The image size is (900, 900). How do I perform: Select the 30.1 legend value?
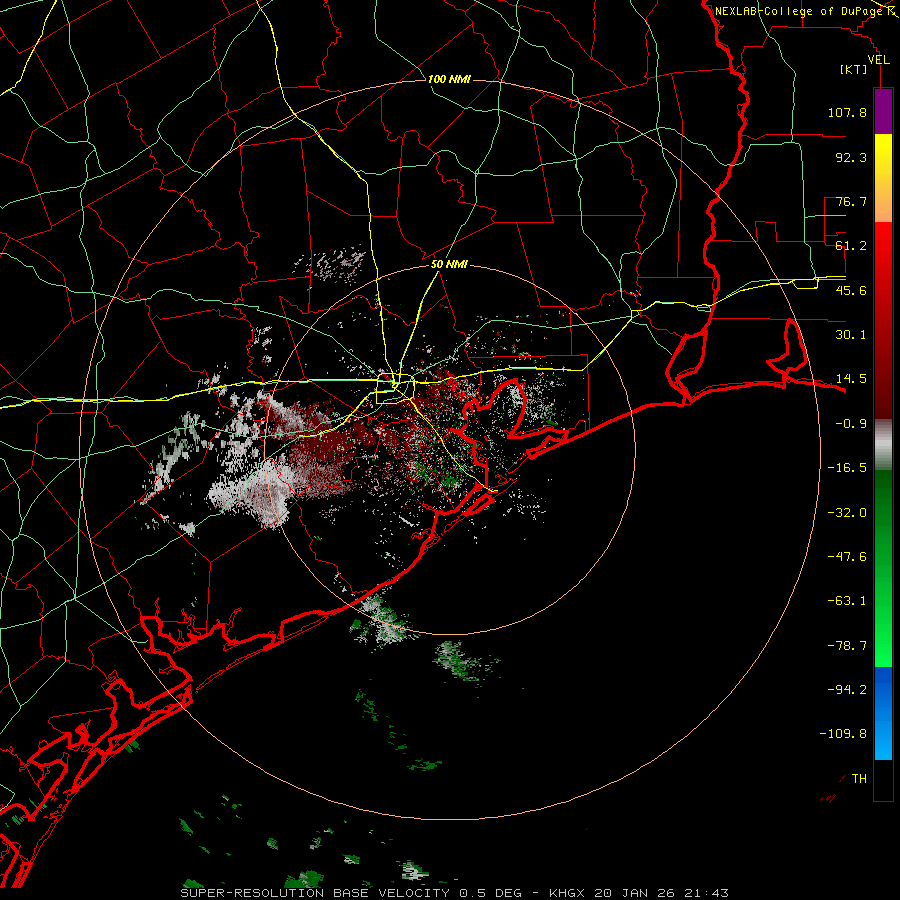pyautogui.click(x=851, y=335)
